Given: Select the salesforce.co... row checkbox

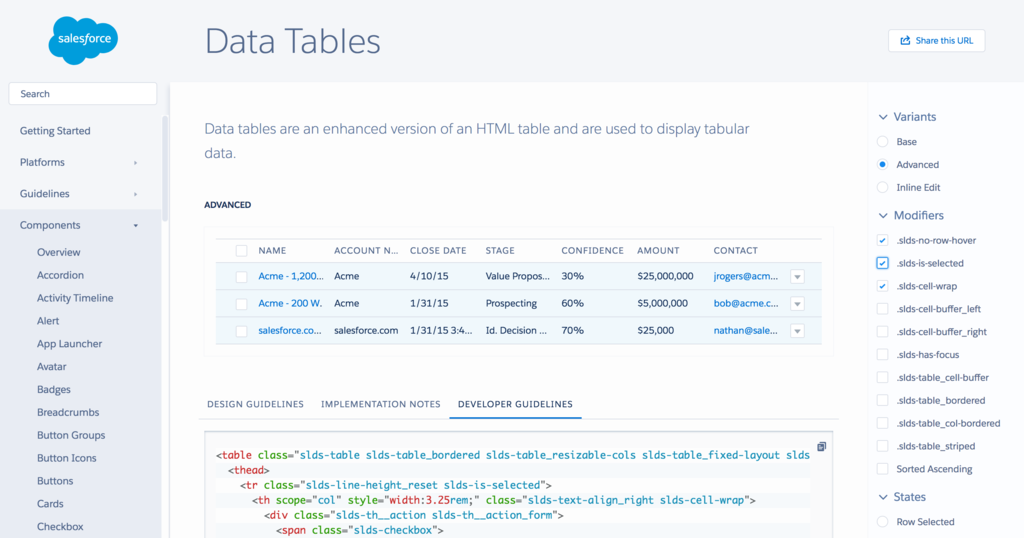Looking at the screenshot, I should 242,331.
